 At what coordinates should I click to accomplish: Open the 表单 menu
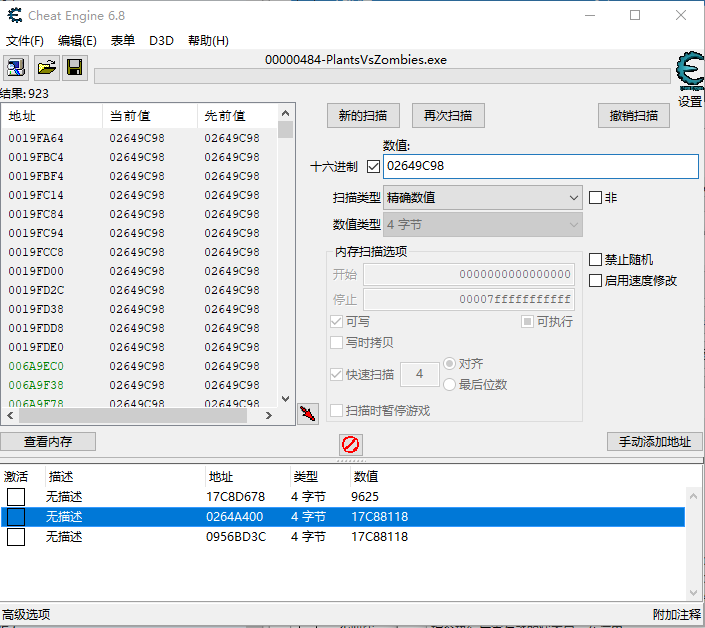123,41
